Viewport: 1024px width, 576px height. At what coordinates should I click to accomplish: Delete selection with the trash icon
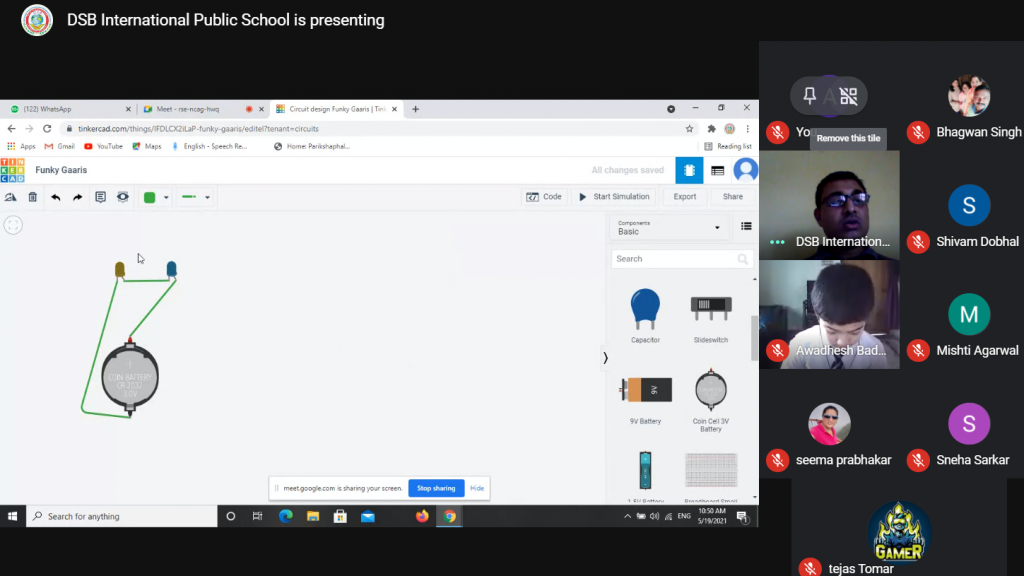click(33, 197)
